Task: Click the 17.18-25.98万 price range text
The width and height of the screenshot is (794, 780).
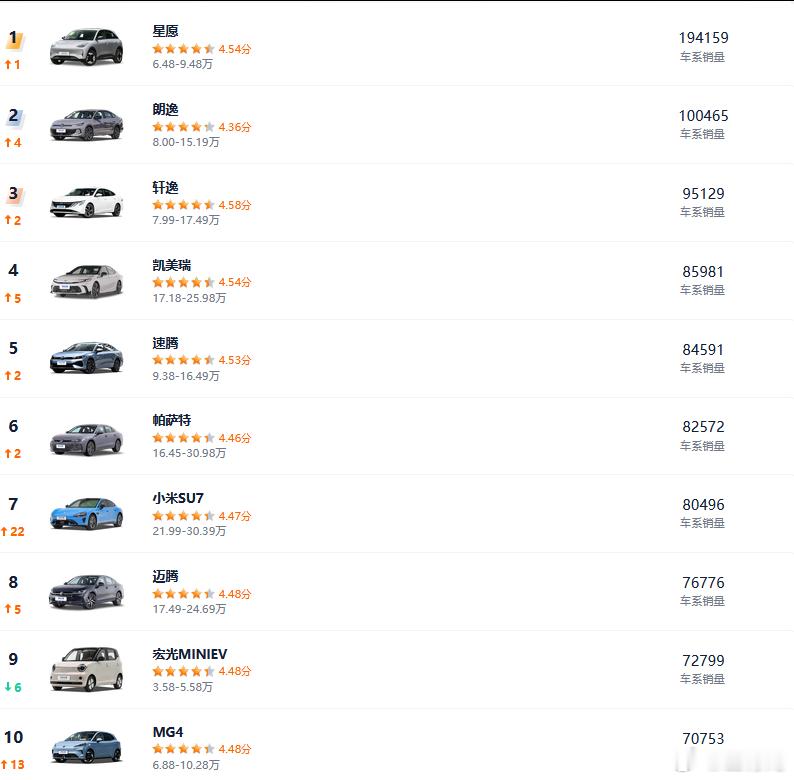Action: (x=189, y=298)
